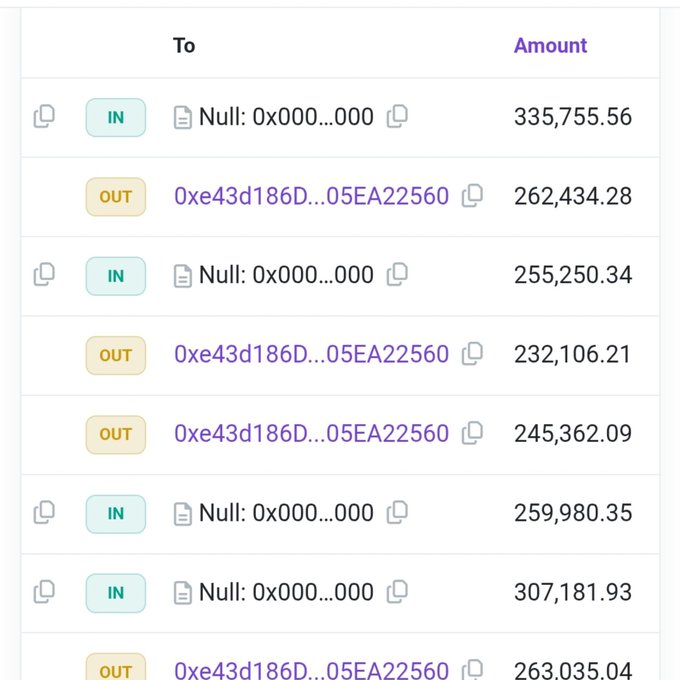Image resolution: width=680 pixels, height=680 pixels.
Task: Copy the 0xe43d186D address in the 245,362.09 row
Action: click(x=472, y=433)
